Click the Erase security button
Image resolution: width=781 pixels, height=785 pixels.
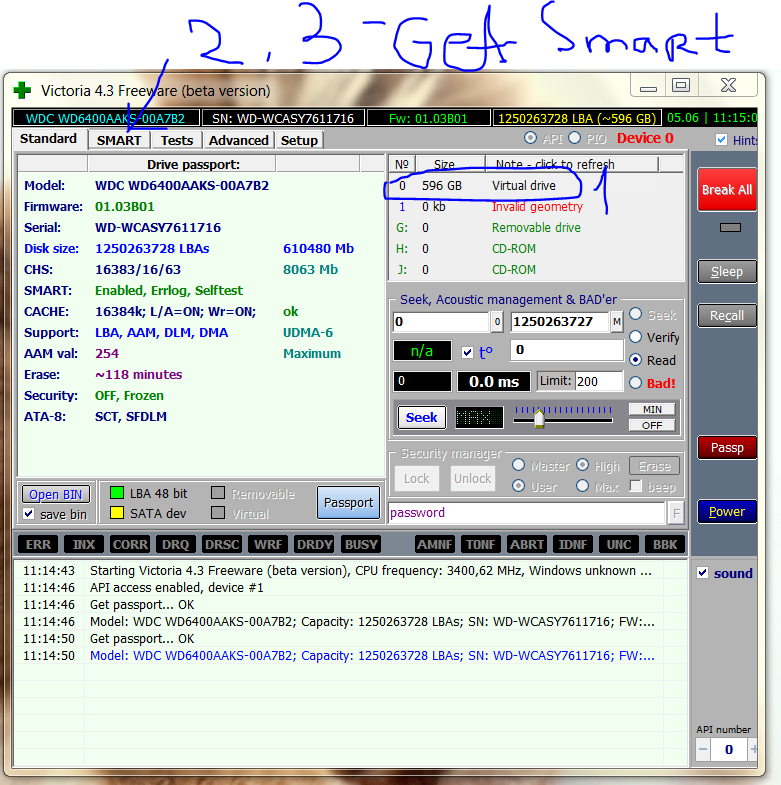coord(654,466)
